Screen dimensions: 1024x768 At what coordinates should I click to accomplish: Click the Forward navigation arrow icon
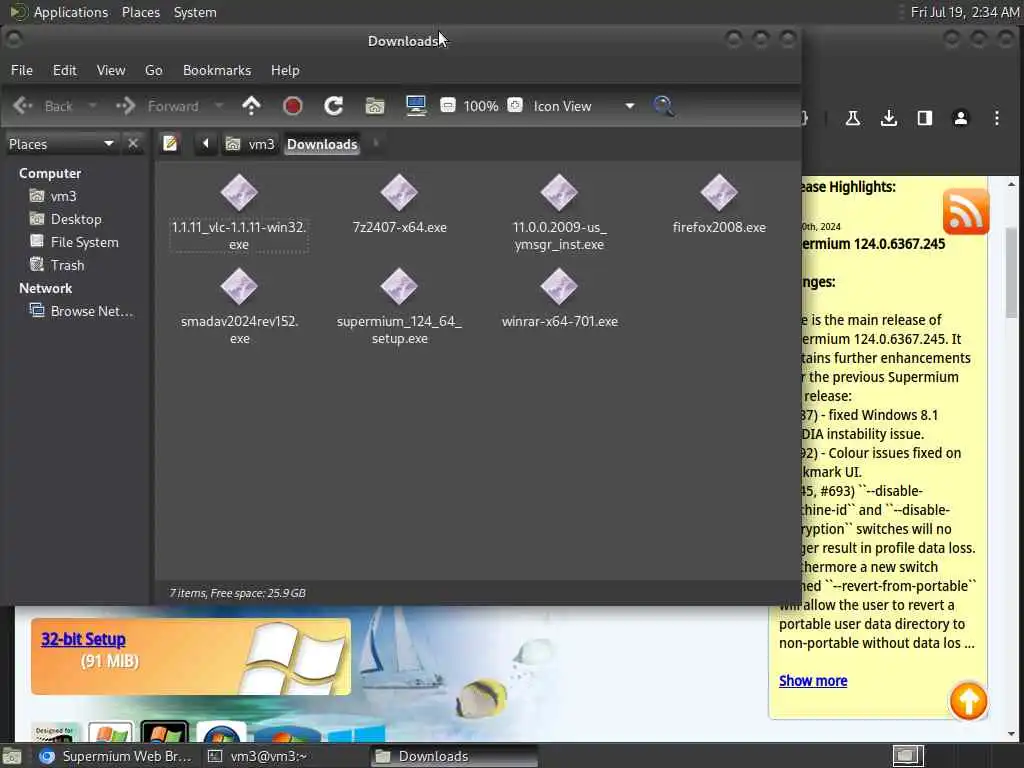point(125,105)
